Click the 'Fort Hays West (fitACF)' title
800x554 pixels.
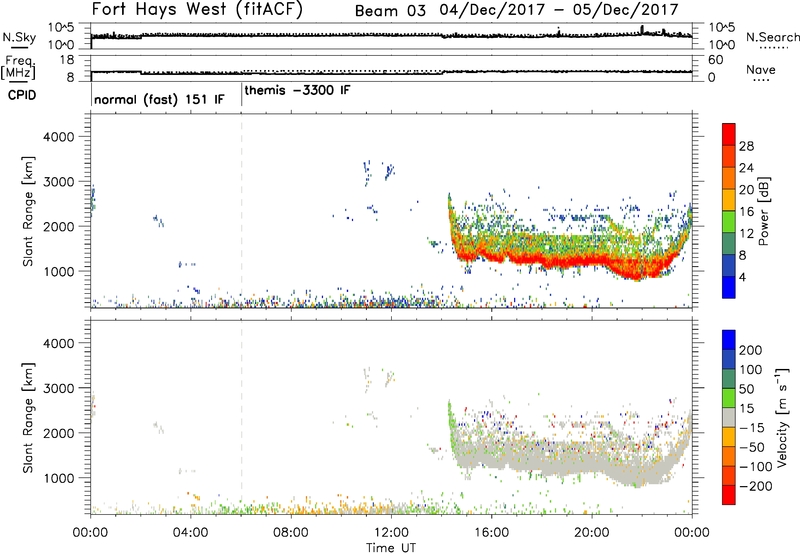coord(197,9)
